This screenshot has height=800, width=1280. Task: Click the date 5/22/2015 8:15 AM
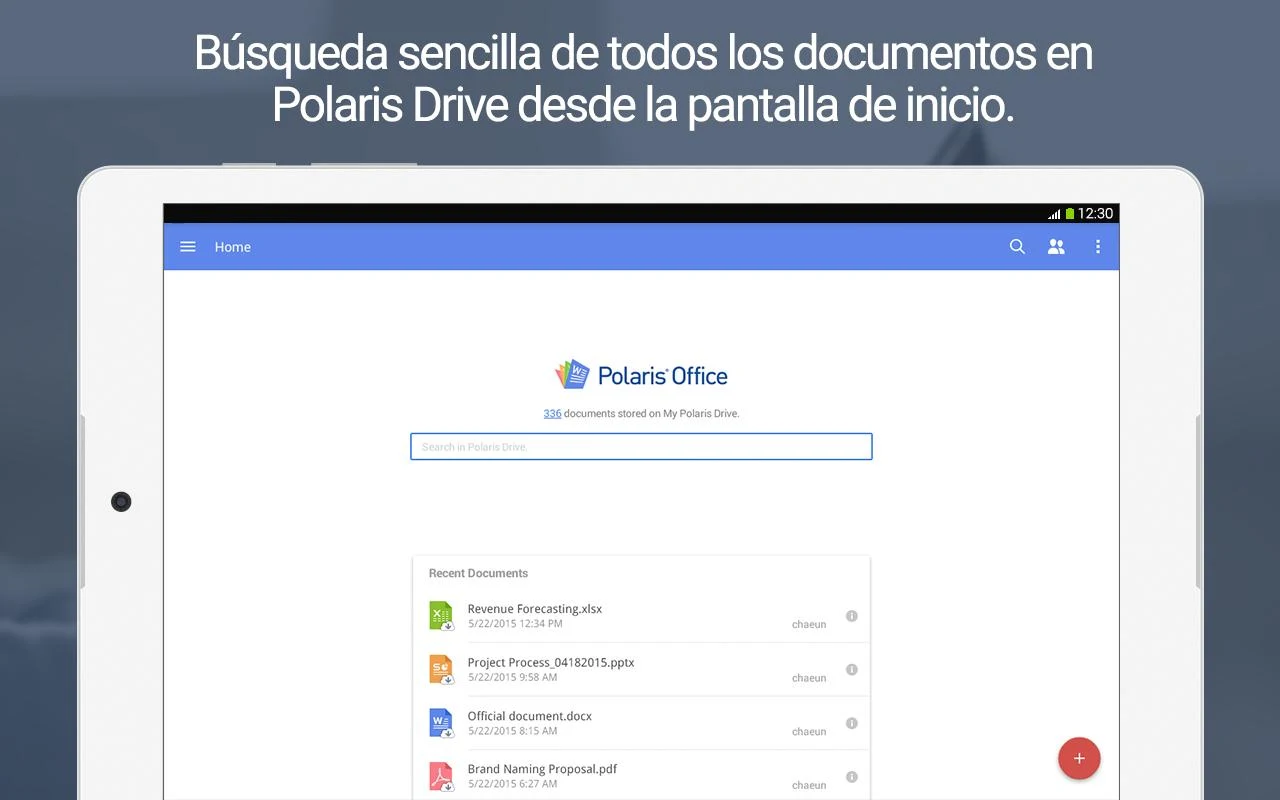(x=512, y=731)
